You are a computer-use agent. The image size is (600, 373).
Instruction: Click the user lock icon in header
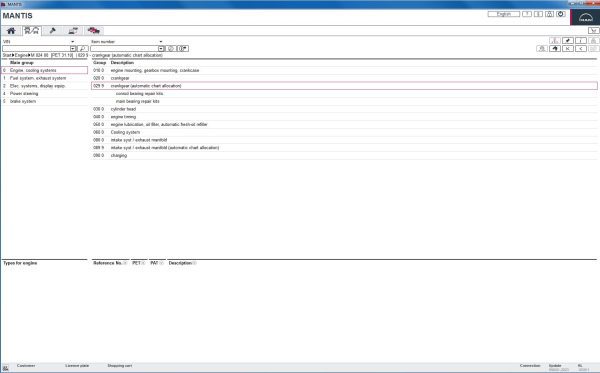click(549, 14)
